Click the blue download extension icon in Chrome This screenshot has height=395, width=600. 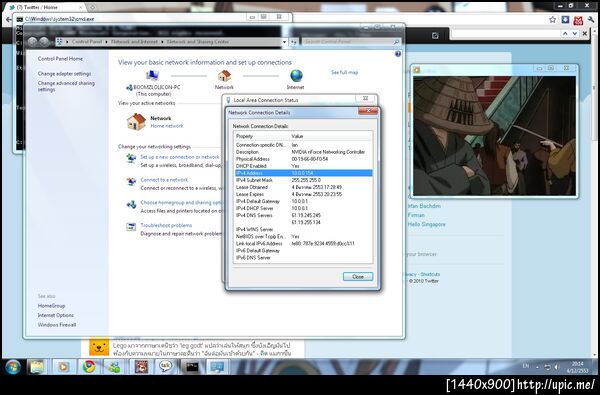565,20
